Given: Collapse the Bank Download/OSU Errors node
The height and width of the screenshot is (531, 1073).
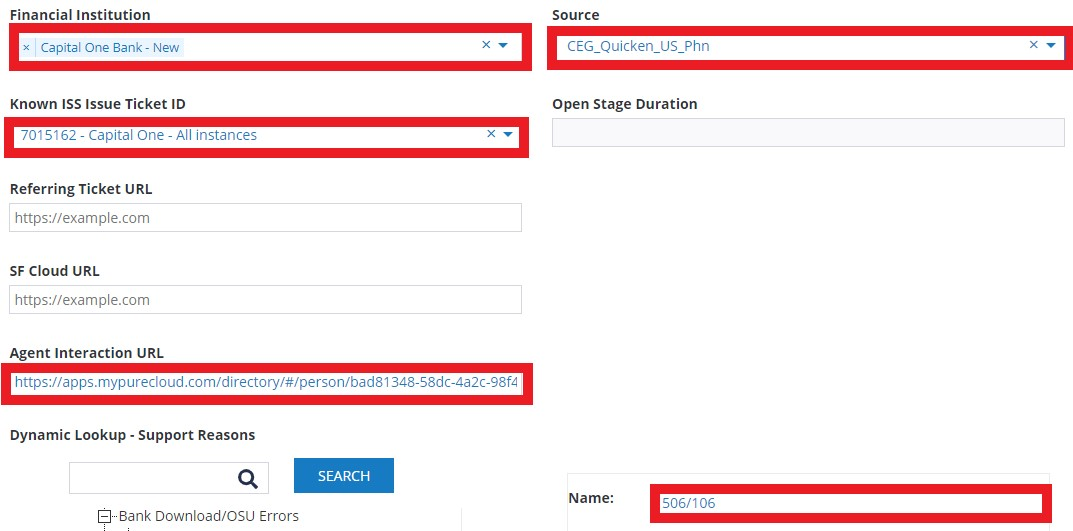Looking at the screenshot, I should [x=103, y=517].
